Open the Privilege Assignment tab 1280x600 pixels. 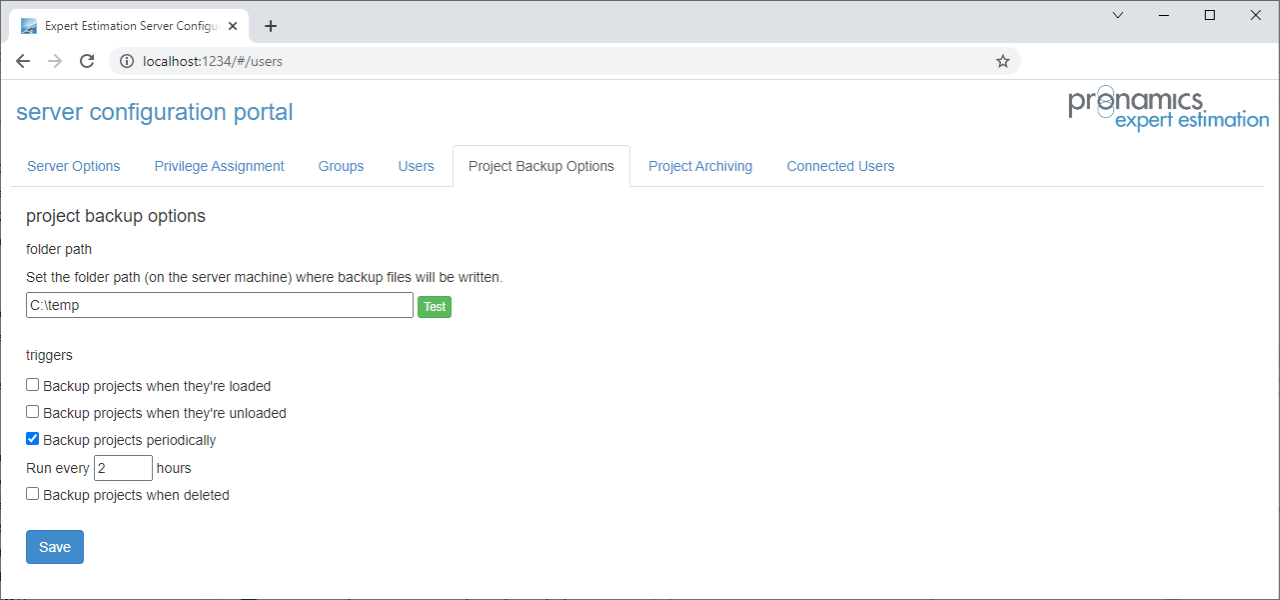tap(219, 166)
